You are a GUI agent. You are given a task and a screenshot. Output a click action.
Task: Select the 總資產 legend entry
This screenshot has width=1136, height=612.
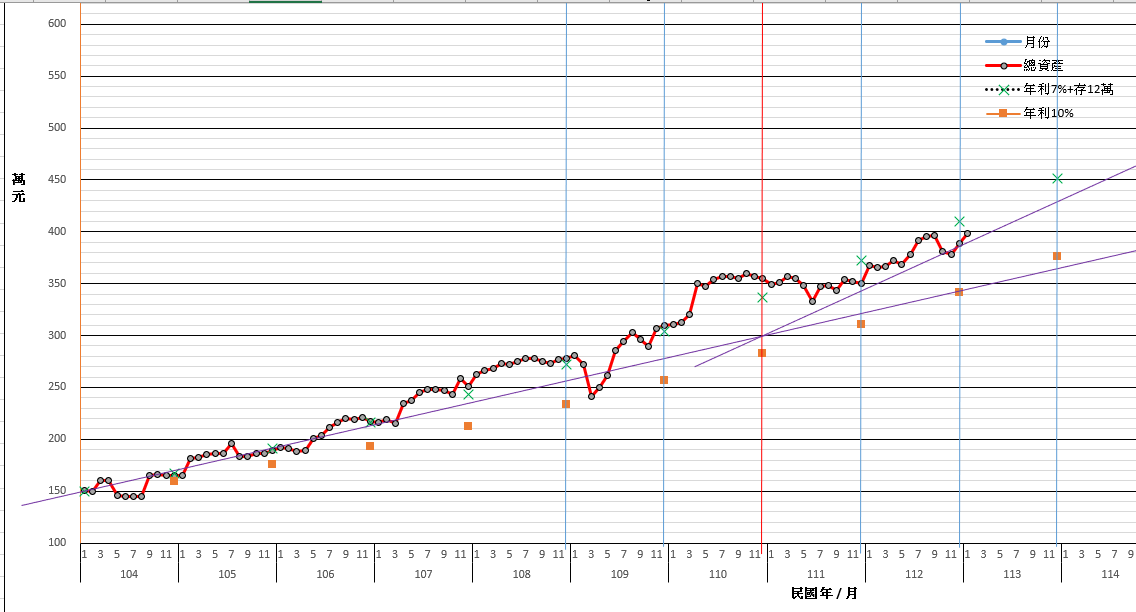(x=1042, y=65)
